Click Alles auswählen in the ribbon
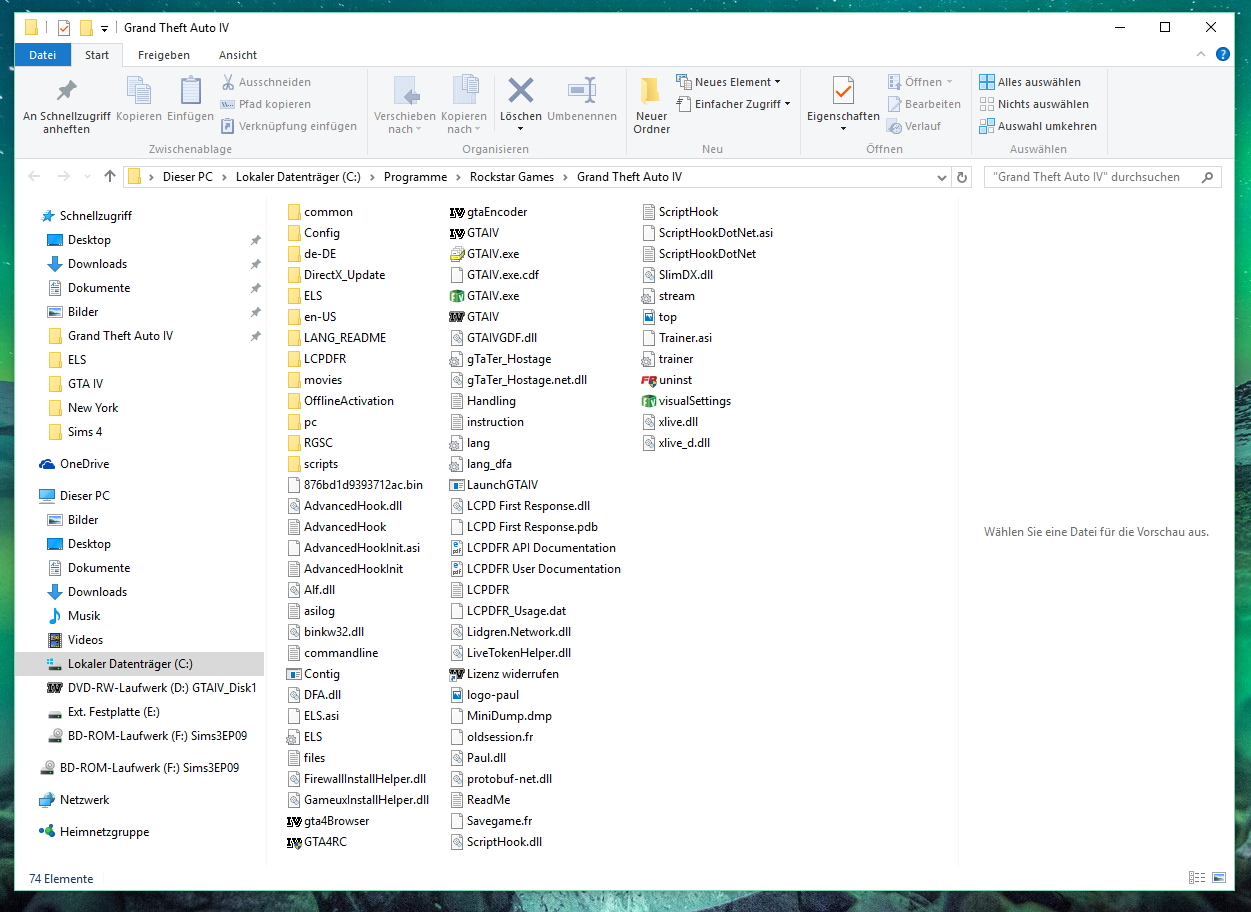 pos(1030,82)
